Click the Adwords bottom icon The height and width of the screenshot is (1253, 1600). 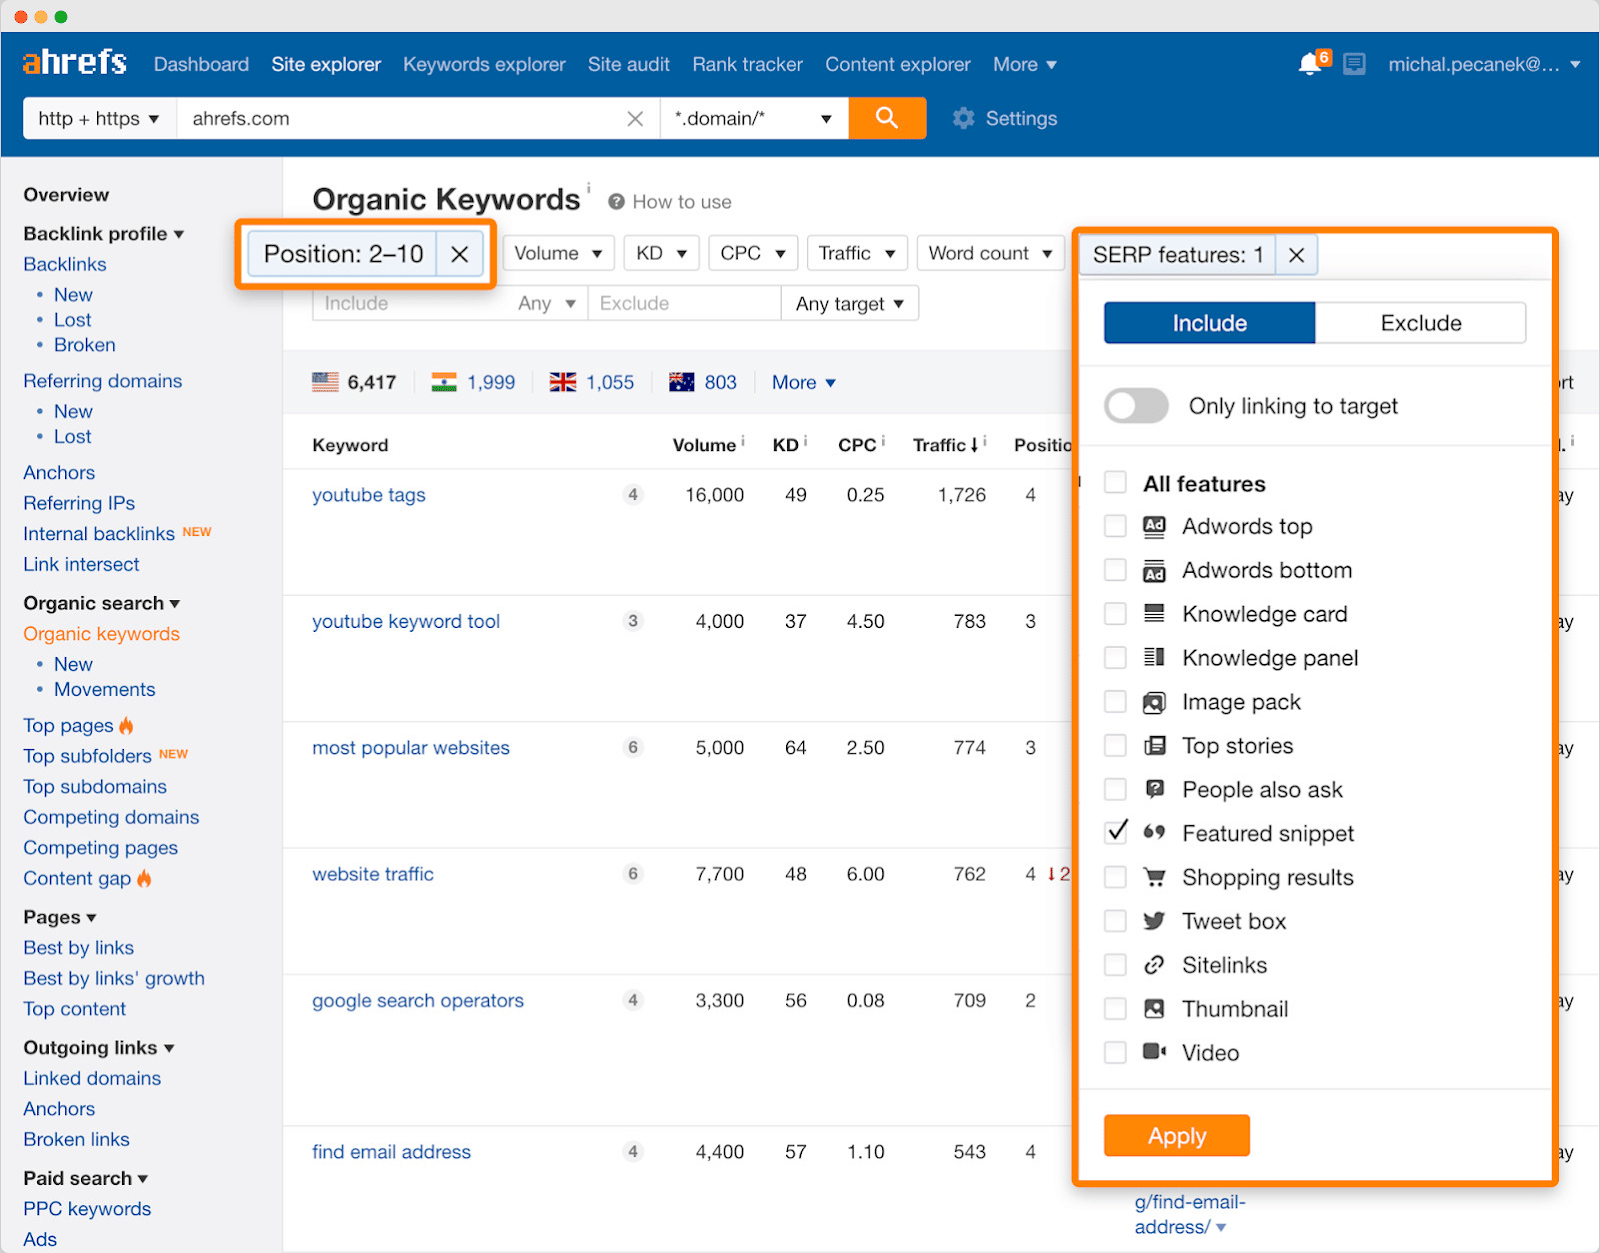(x=1154, y=570)
